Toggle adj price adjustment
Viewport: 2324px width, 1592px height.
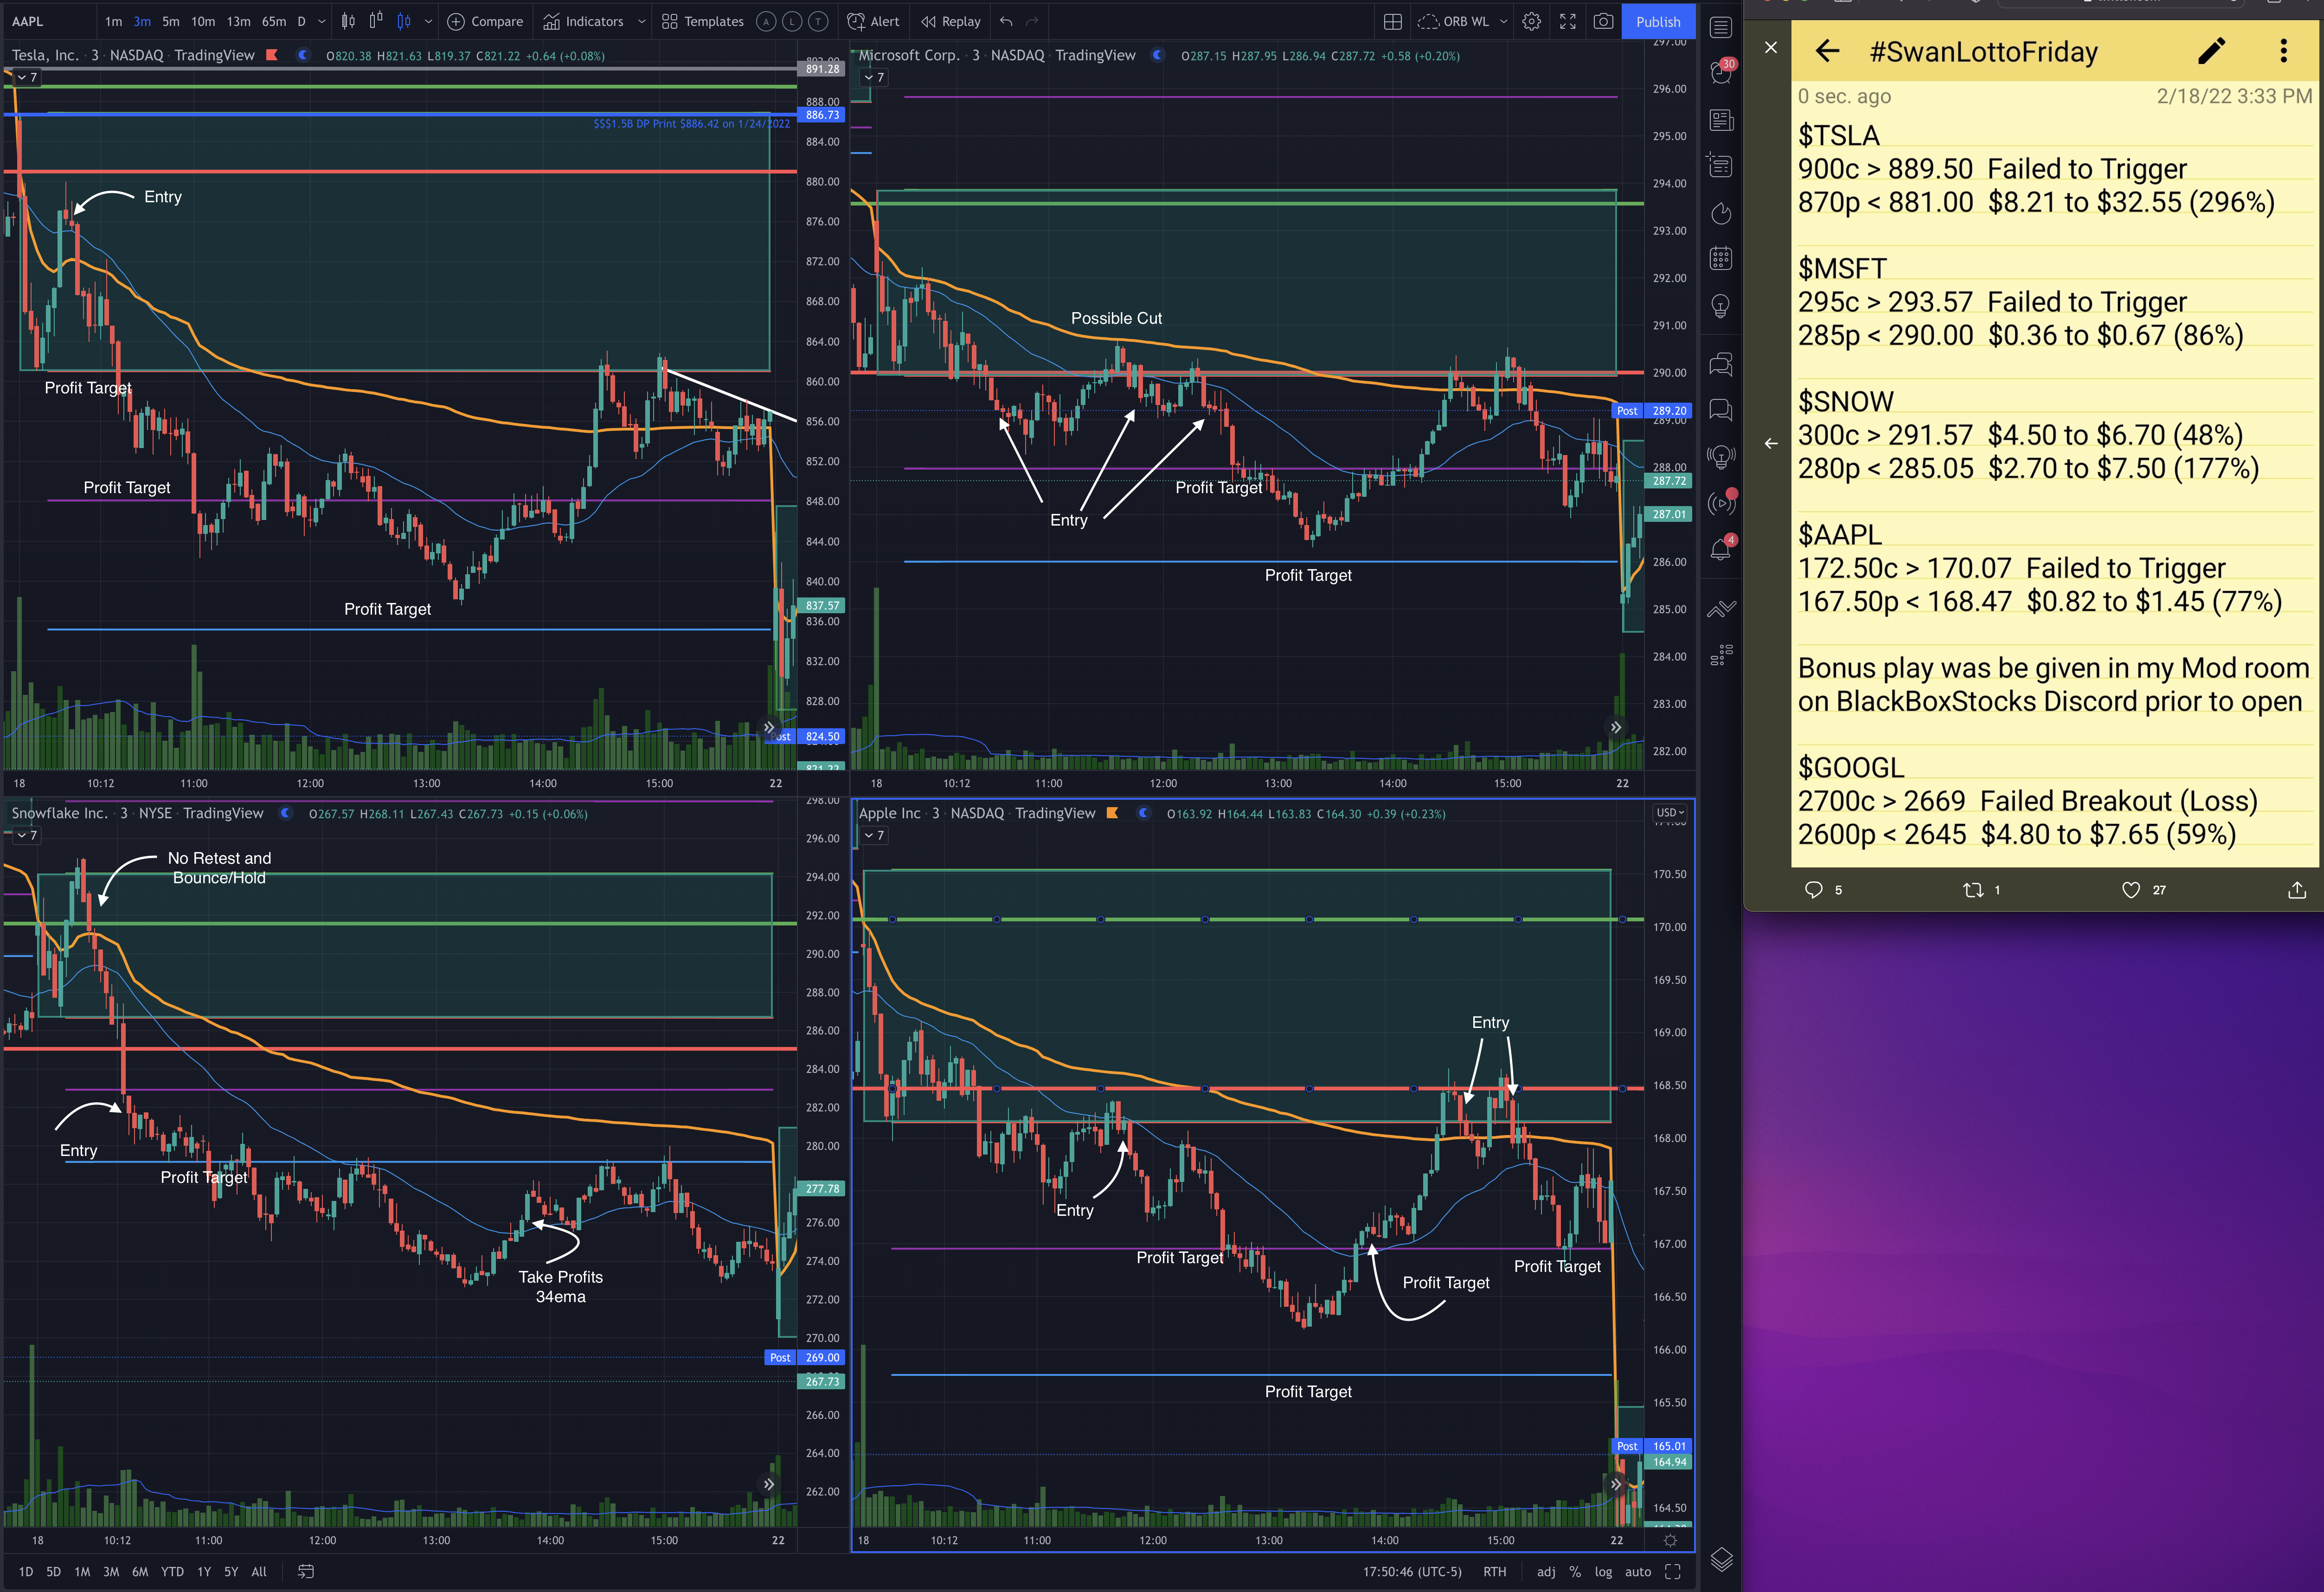click(x=1546, y=1572)
